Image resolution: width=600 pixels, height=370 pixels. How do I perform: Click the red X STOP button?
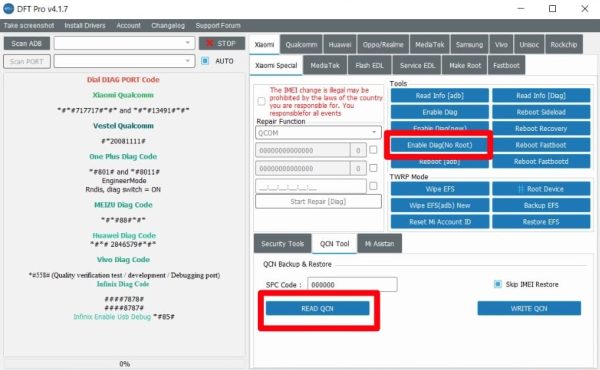pos(222,43)
